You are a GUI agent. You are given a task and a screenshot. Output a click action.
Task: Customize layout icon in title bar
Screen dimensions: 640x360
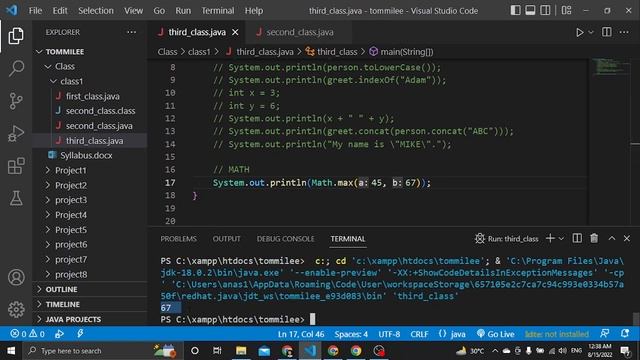point(566,11)
